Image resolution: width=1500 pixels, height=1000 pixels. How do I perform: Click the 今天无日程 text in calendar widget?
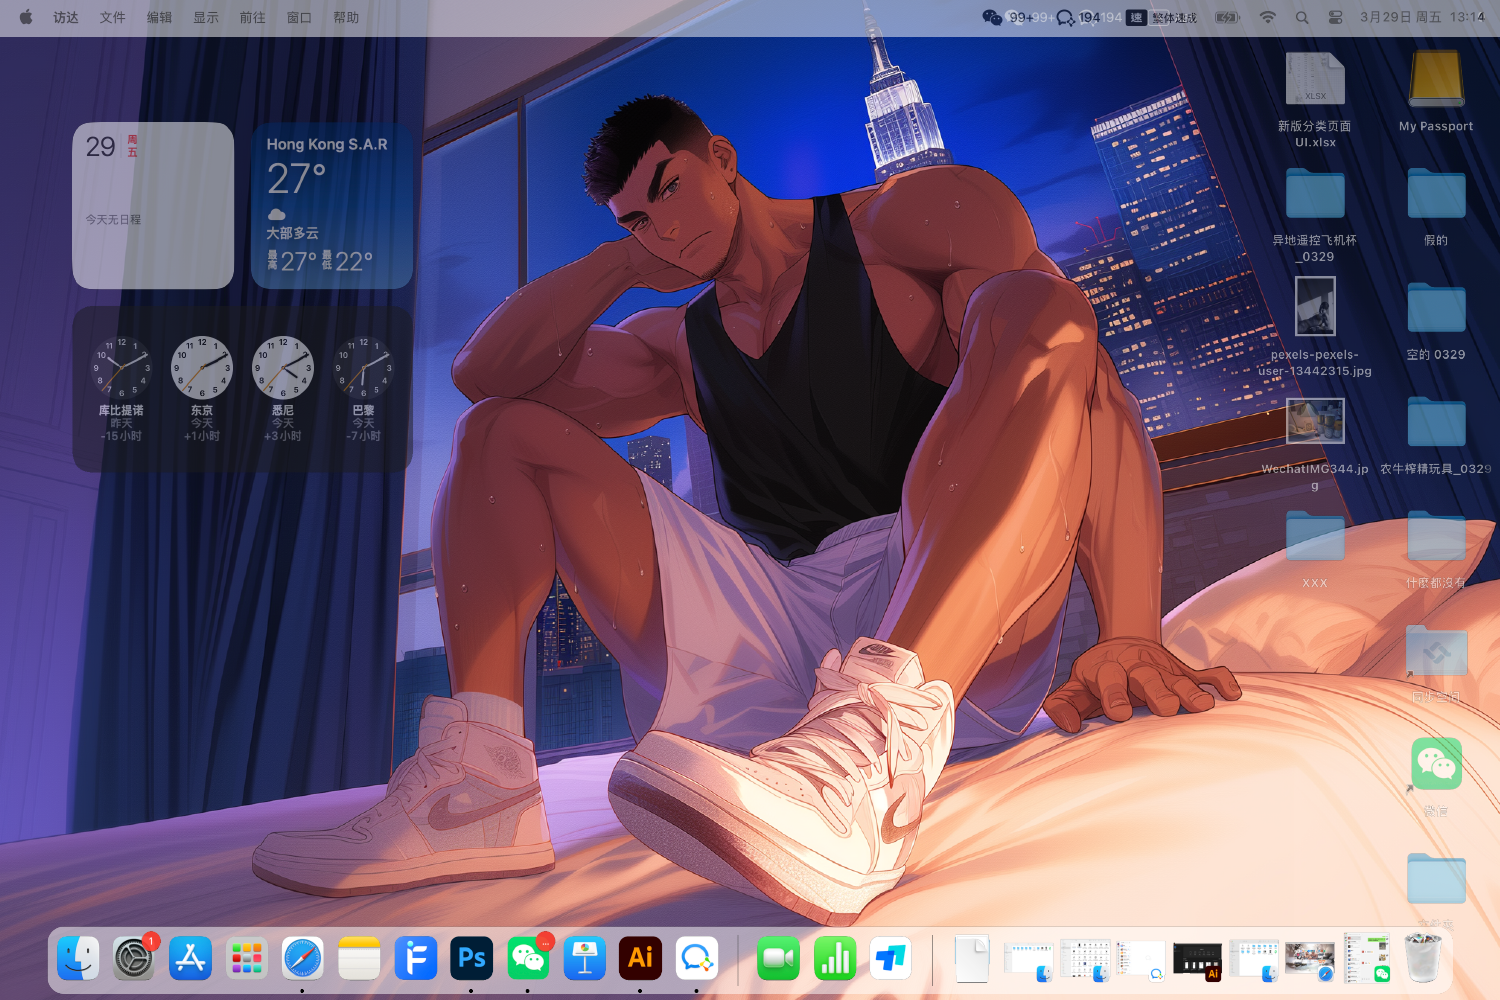point(113,220)
